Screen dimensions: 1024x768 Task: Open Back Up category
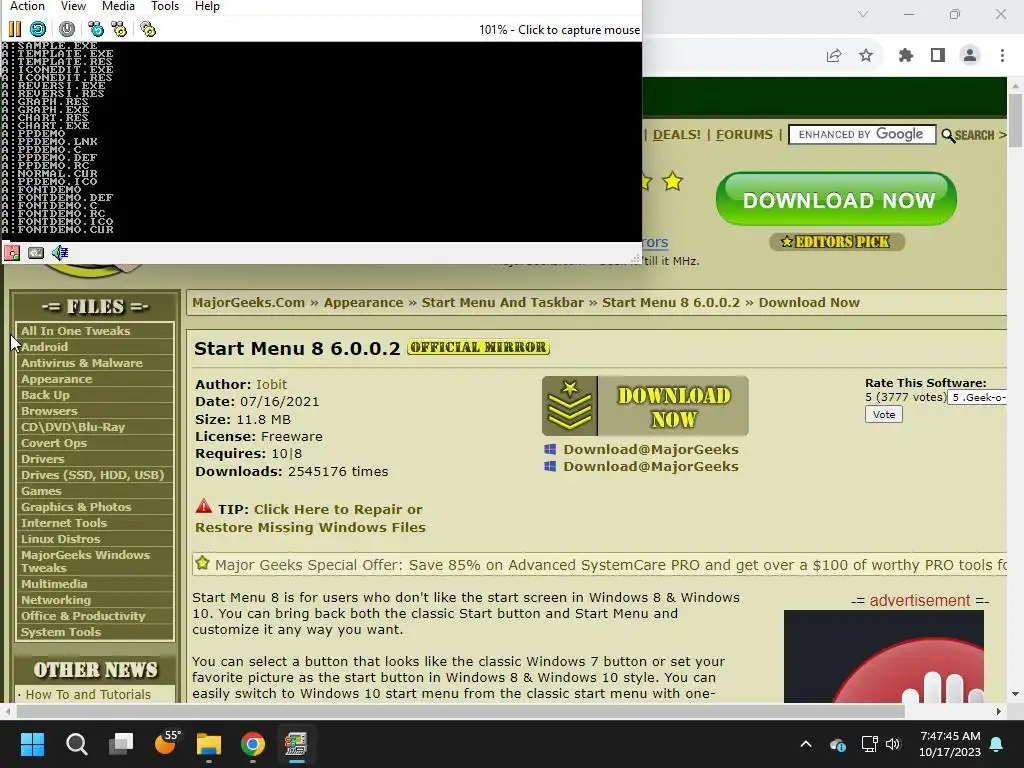tap(45, 395)
